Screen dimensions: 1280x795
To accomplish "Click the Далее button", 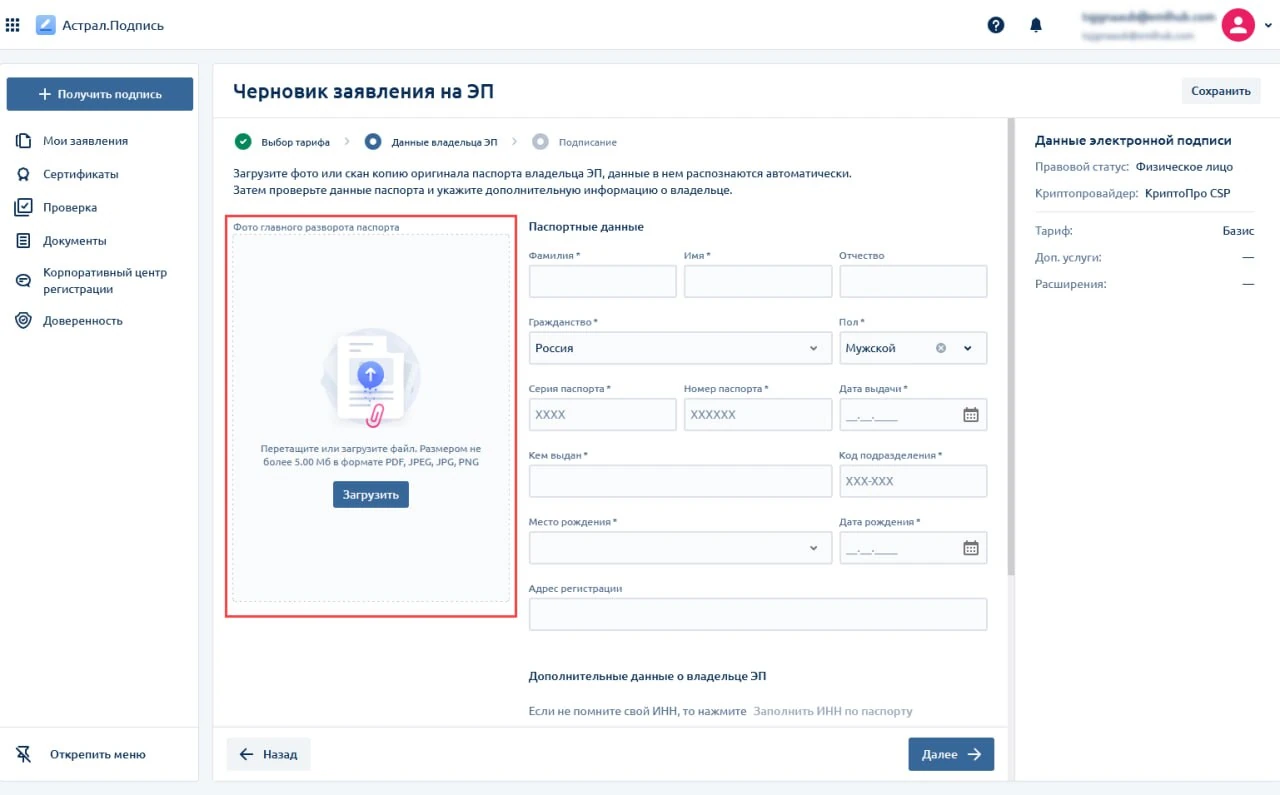I will click(950, 755).
